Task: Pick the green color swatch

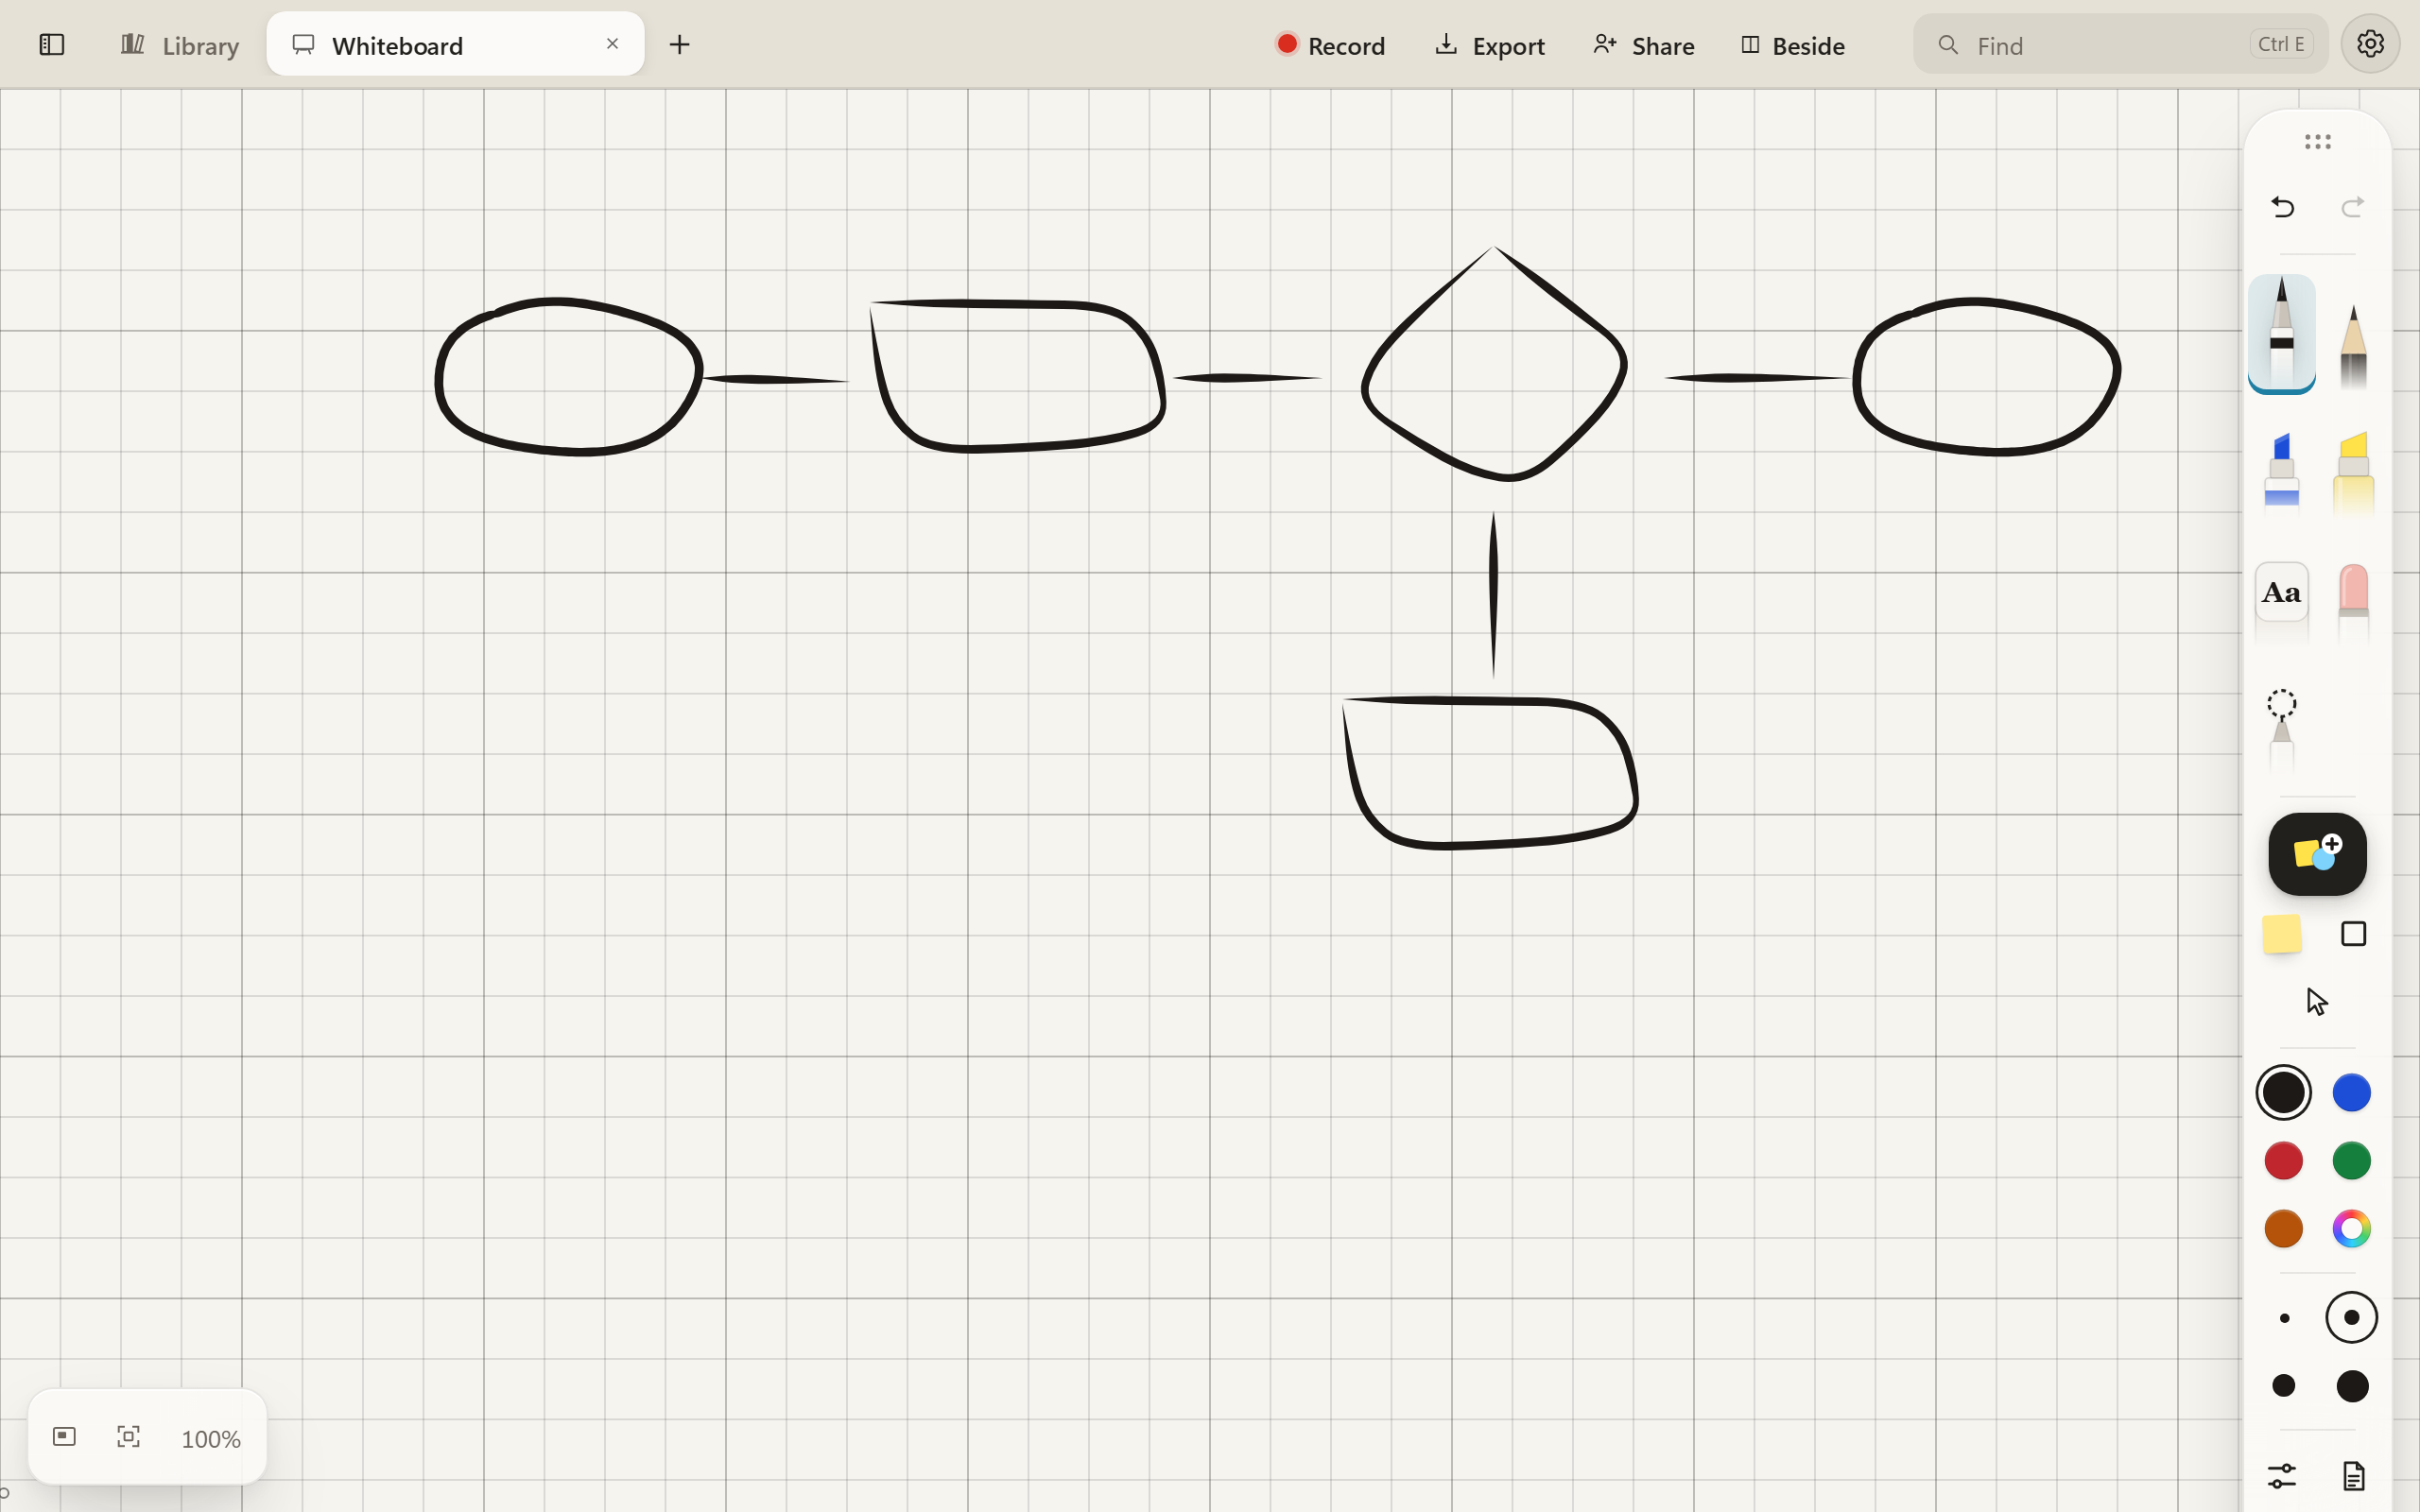Action: pos(2352,1161)
